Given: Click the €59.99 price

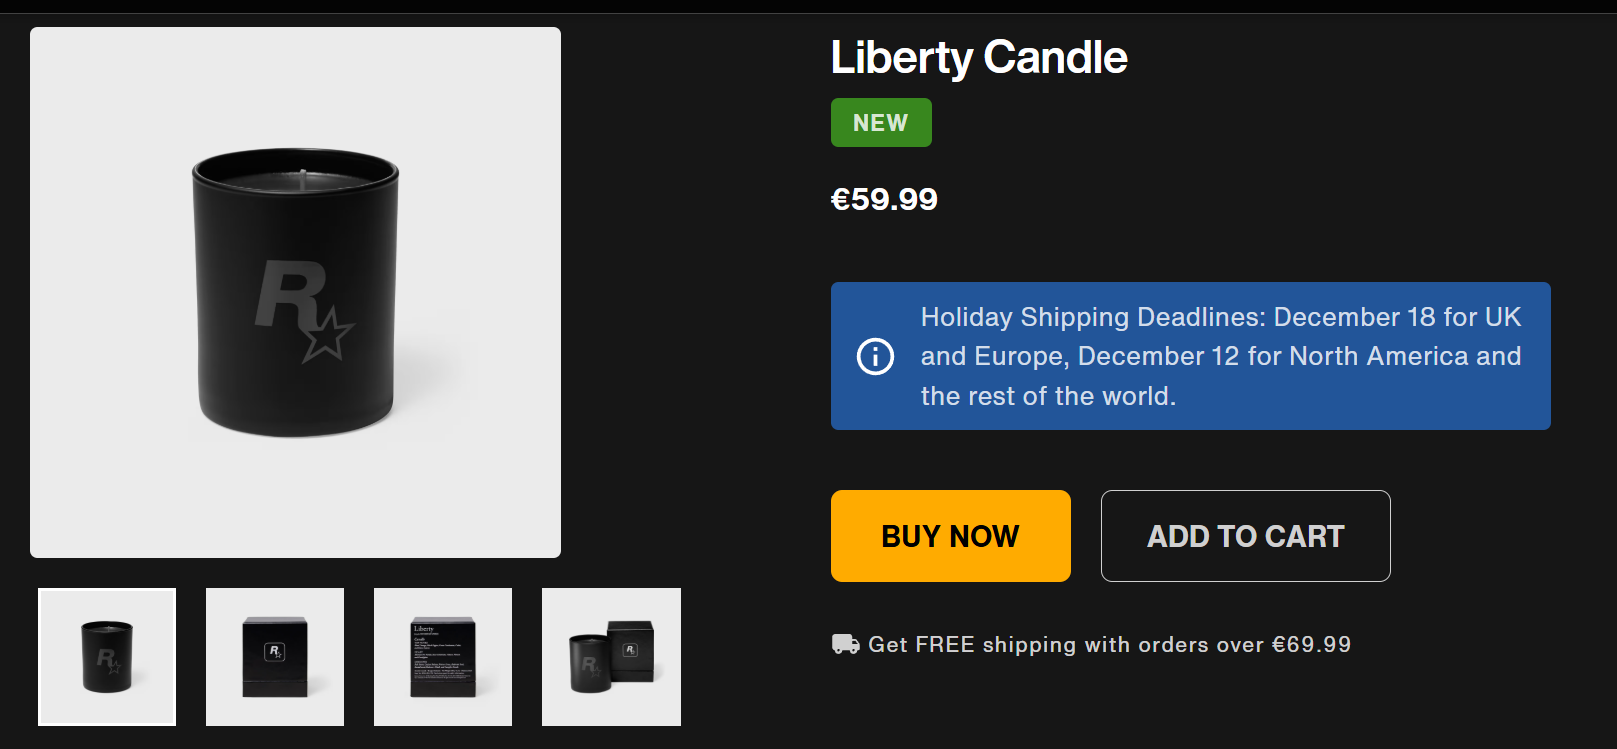Looking at the screenshot, I should 884,199.
